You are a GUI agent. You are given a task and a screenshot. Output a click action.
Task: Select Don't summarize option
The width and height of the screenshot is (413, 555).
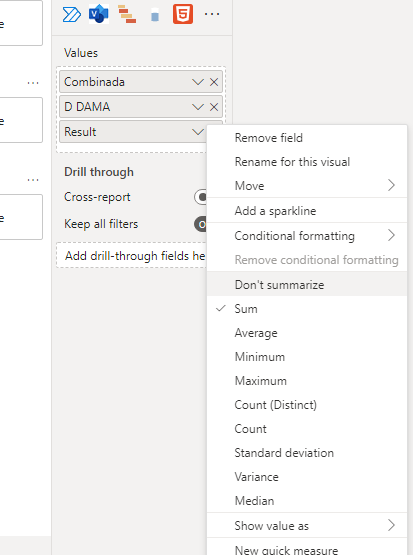(x=307, y=284)
